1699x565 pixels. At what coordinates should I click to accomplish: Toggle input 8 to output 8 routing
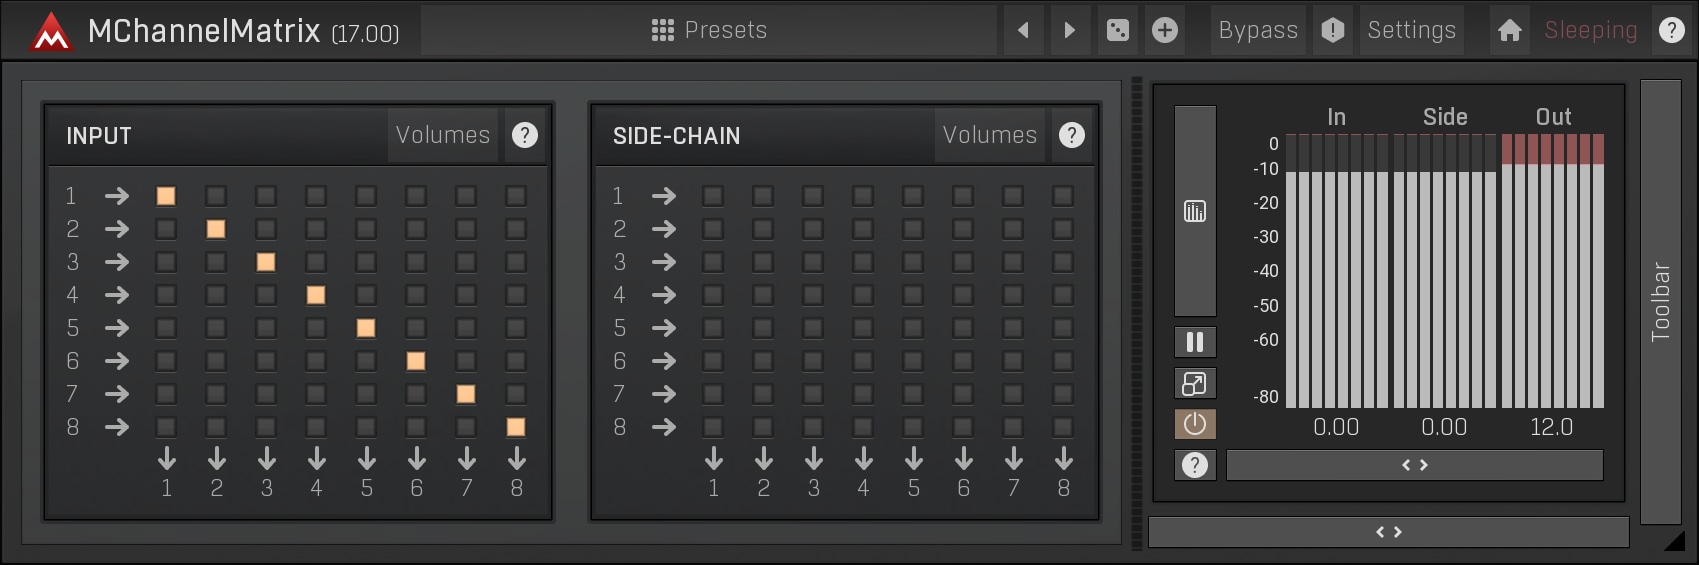[516, 427]
